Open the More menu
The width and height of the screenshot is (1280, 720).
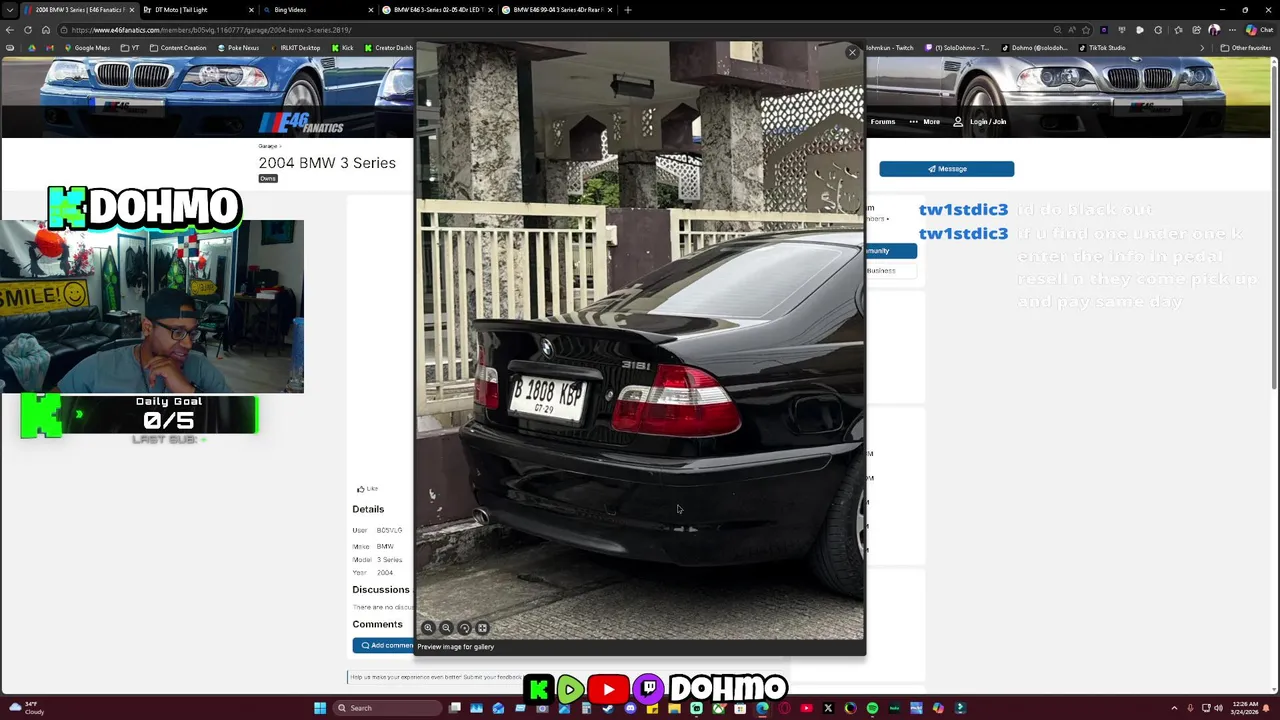(925, 122)
